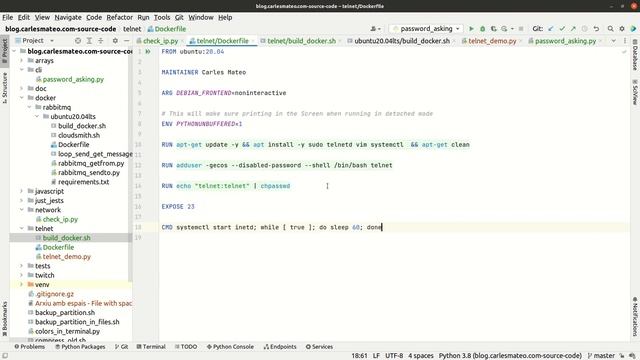Open the Navigate menu
This screenshot has height=360, width=640.
click(68, 17)
